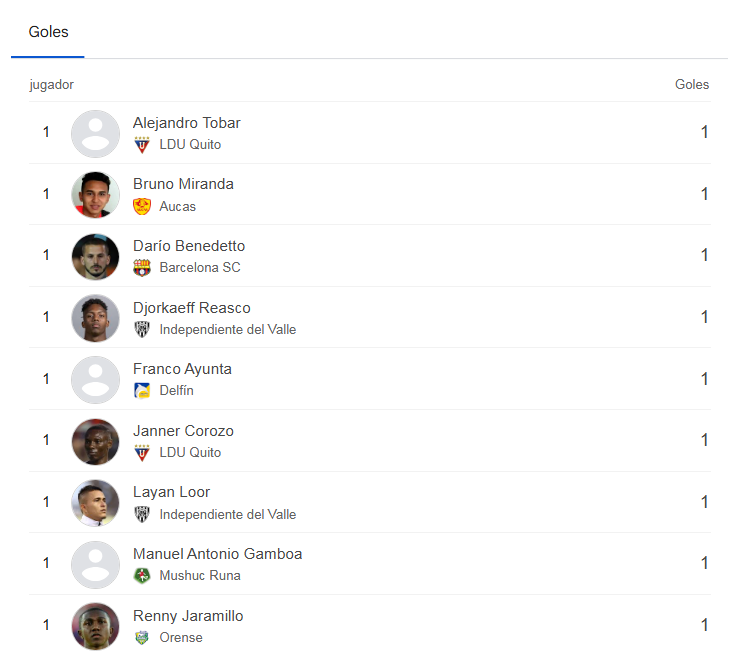Open Bruno Miranda's player photo
The width and height of the screenshot is (743, 662).
click(x=95, y=195)
